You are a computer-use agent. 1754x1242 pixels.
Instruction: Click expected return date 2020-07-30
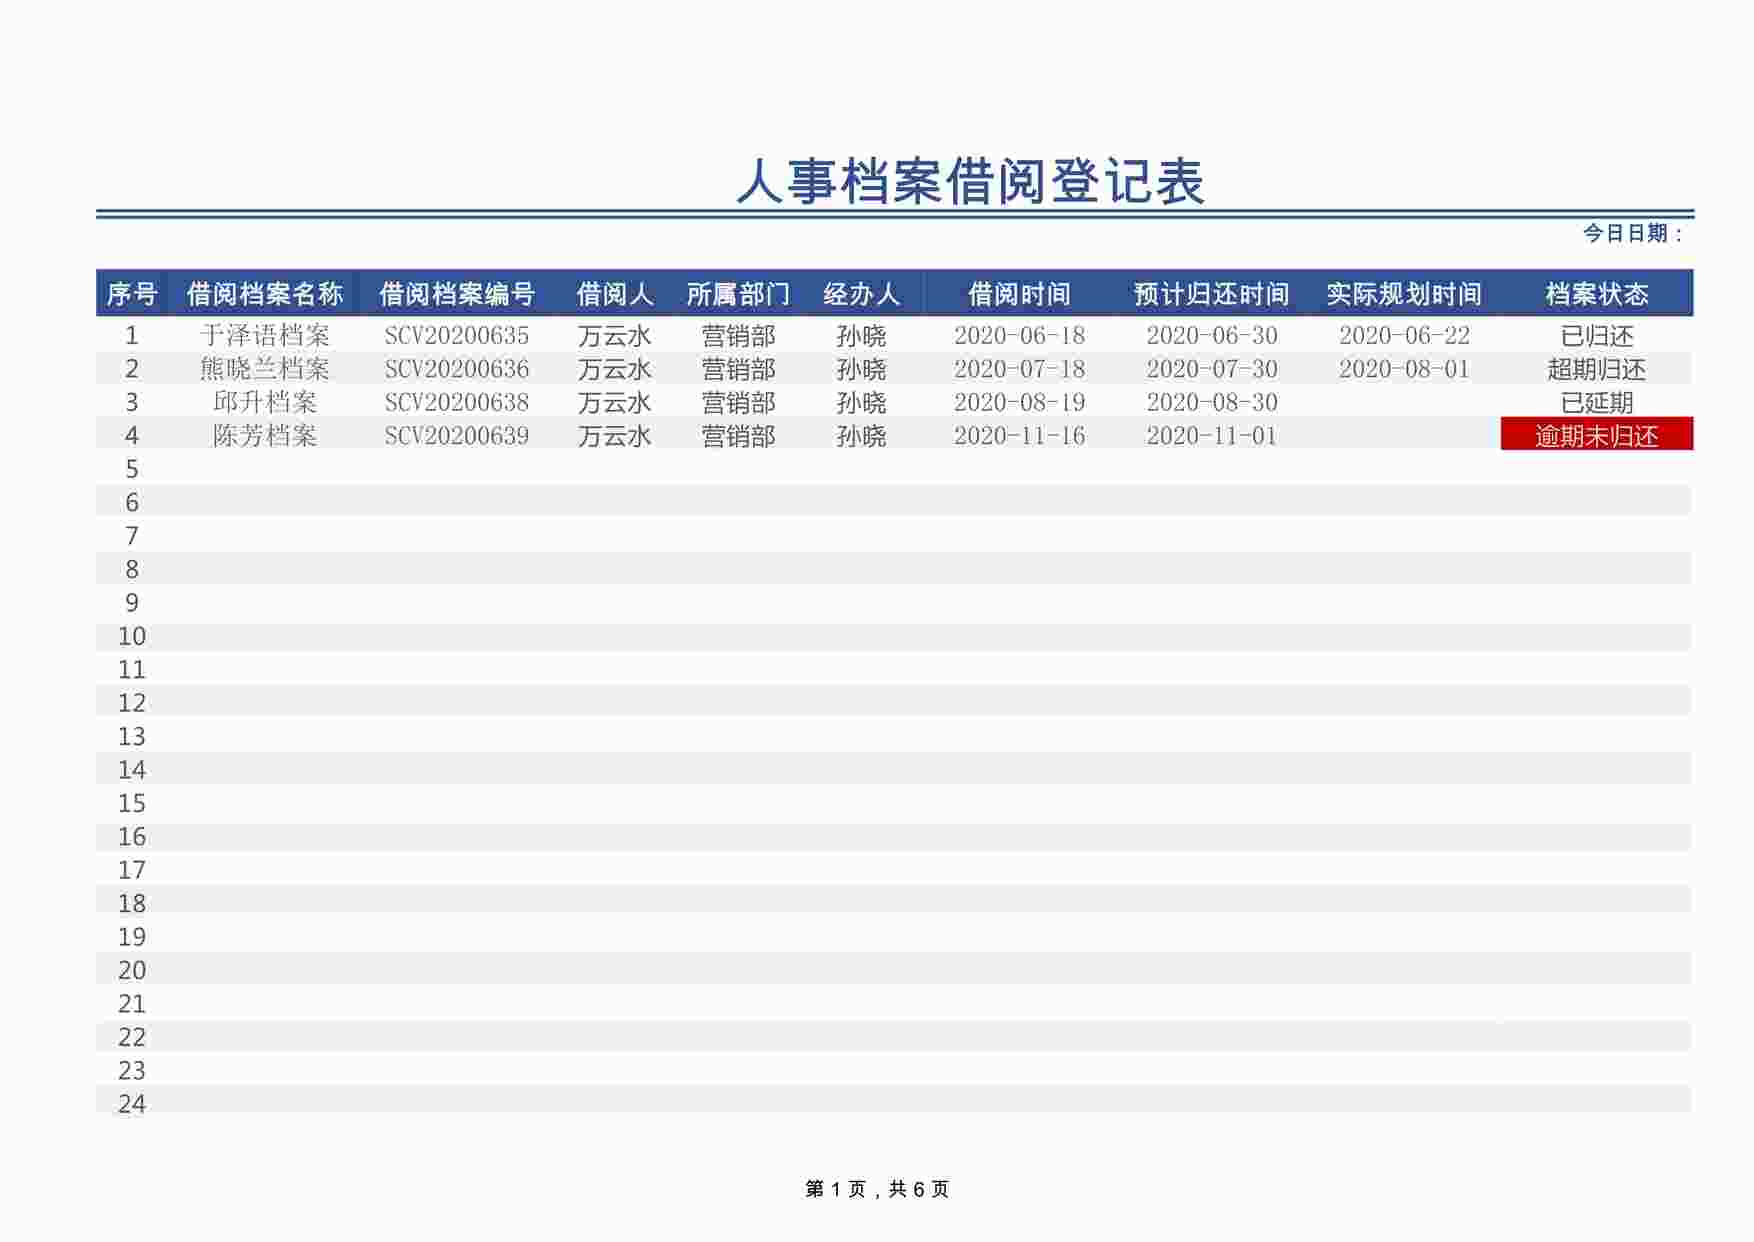[x=1211, y=369]
